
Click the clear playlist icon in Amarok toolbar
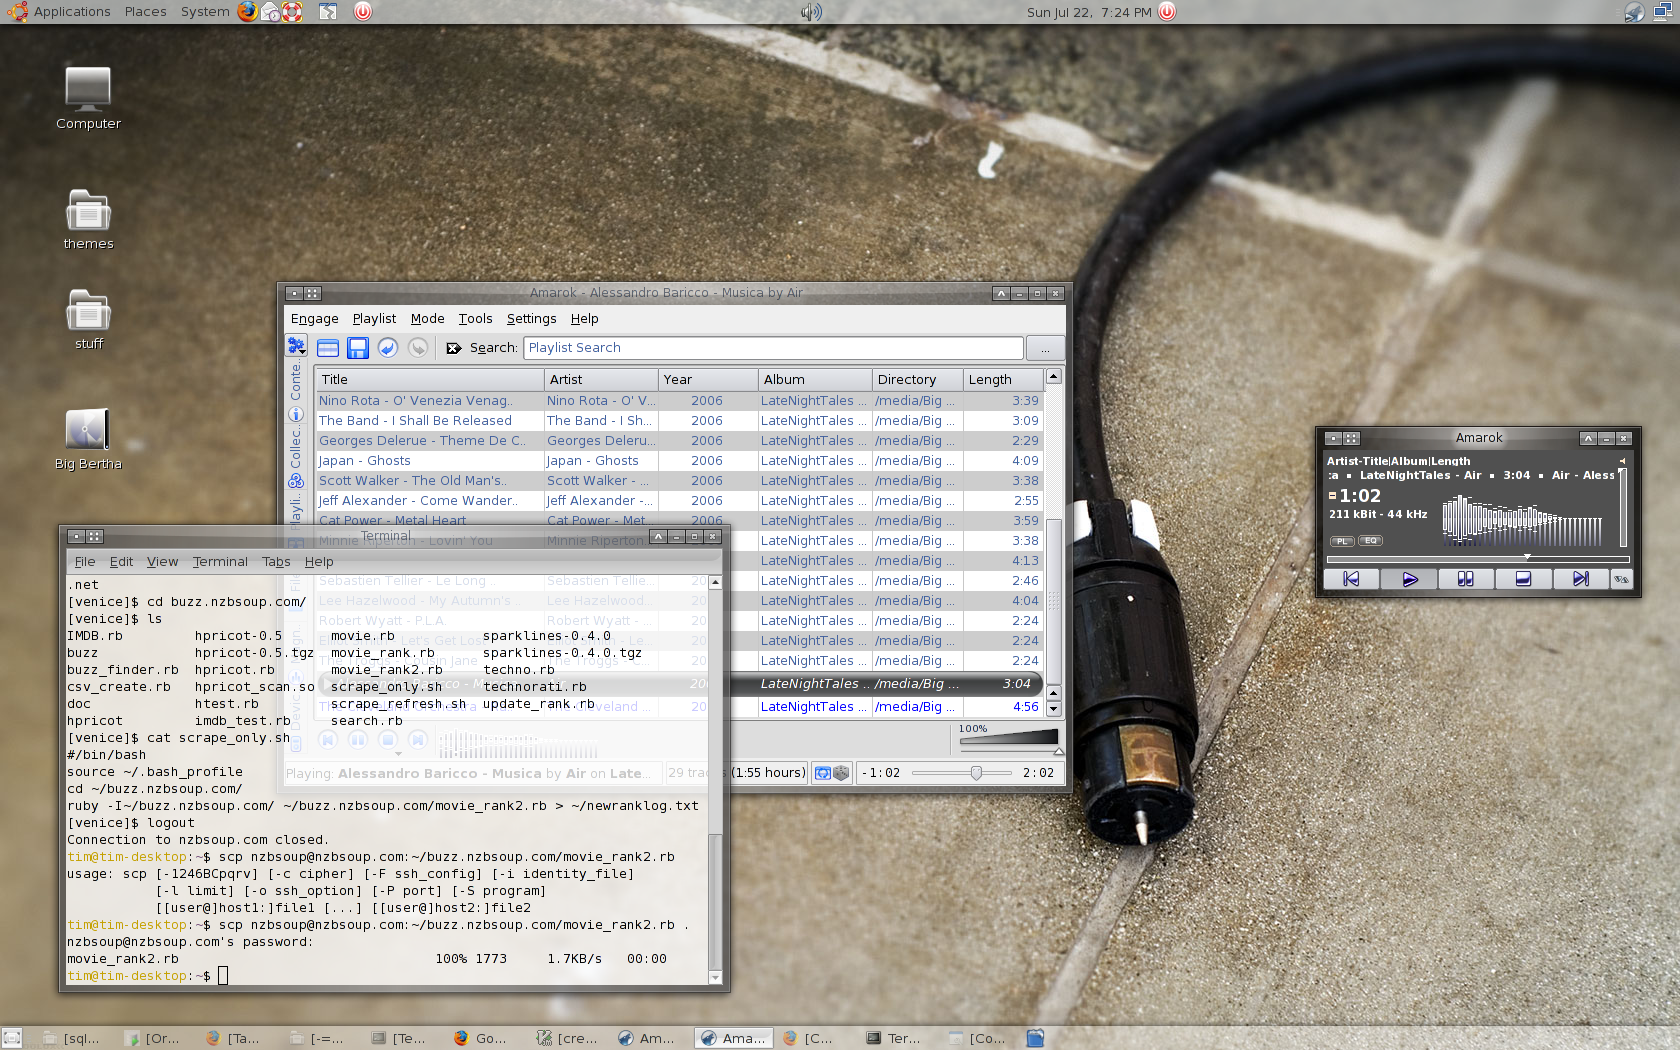point(328,348)
